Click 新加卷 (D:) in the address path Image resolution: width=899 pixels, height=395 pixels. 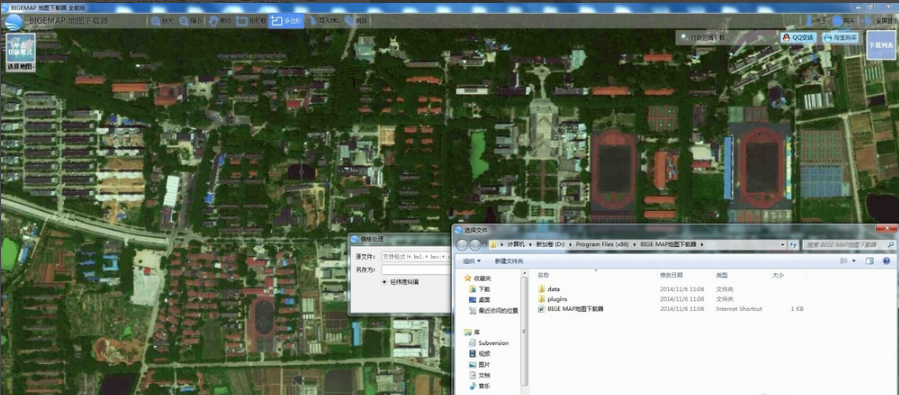550,245
